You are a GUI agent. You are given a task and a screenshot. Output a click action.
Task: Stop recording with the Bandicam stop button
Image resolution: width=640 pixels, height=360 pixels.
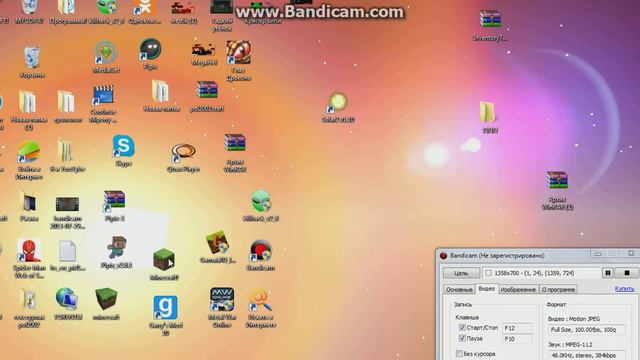pos(627,273)
